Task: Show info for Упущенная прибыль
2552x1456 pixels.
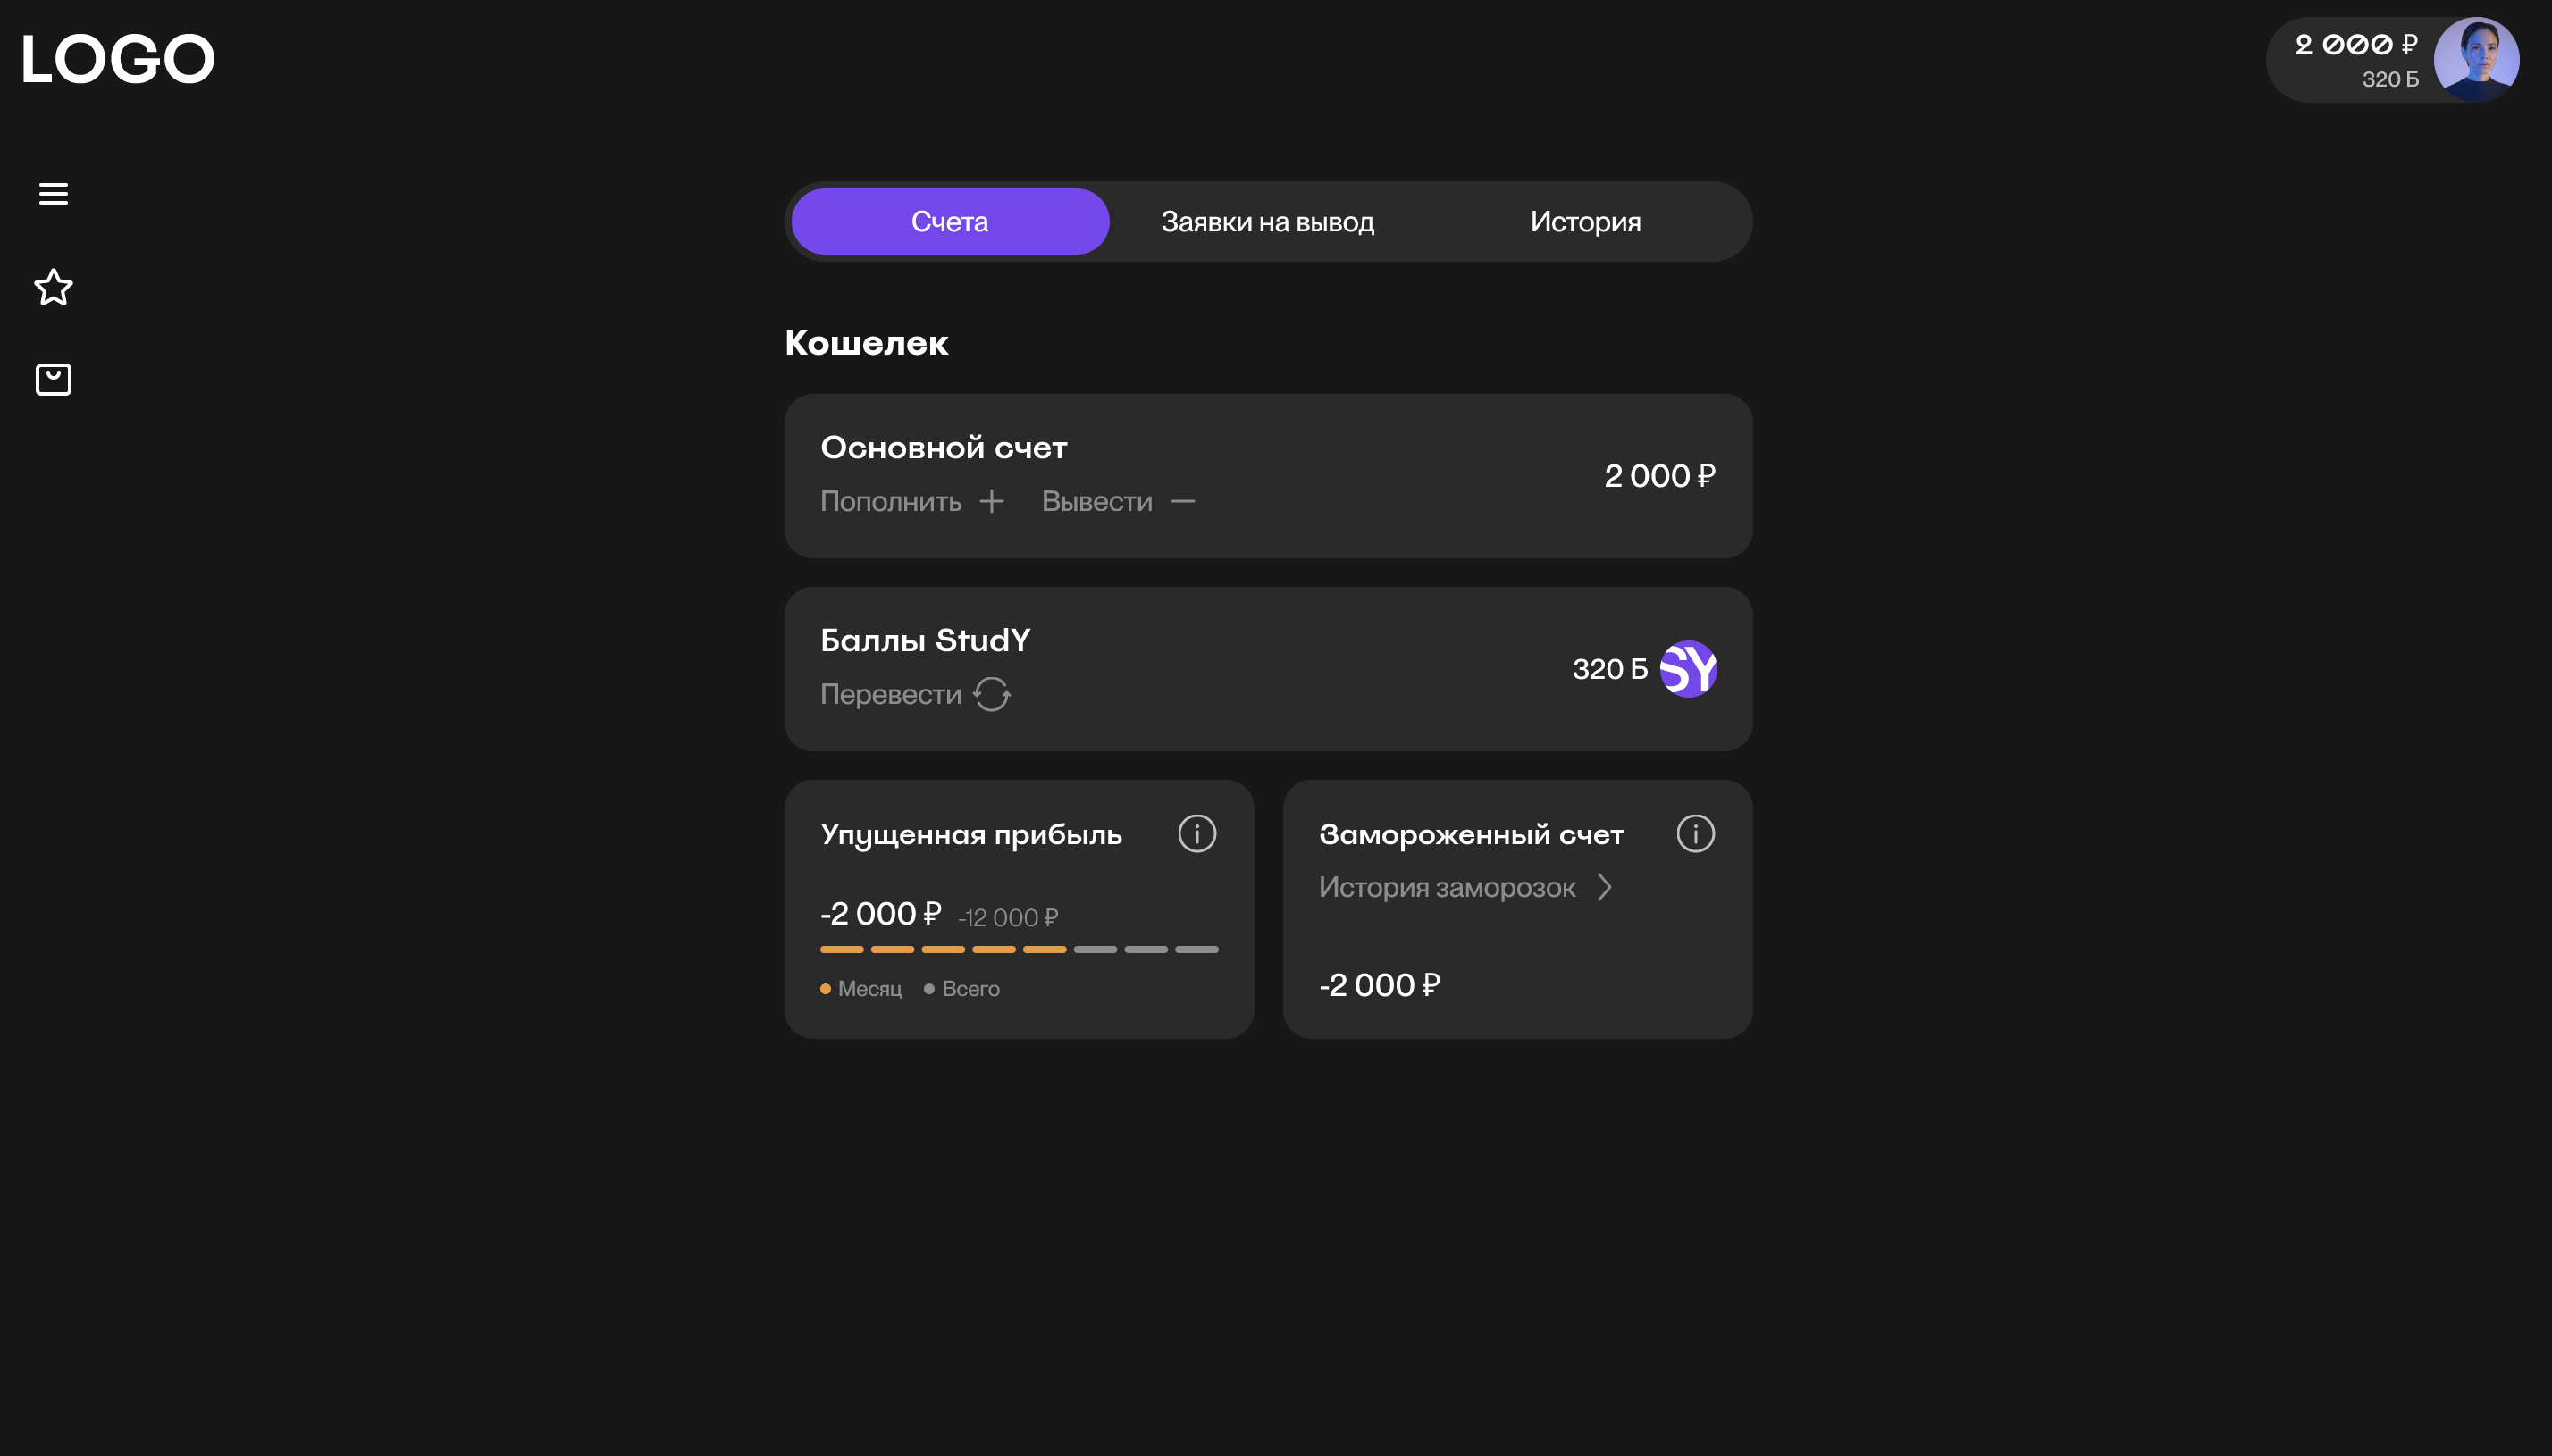Action: 1196,833
